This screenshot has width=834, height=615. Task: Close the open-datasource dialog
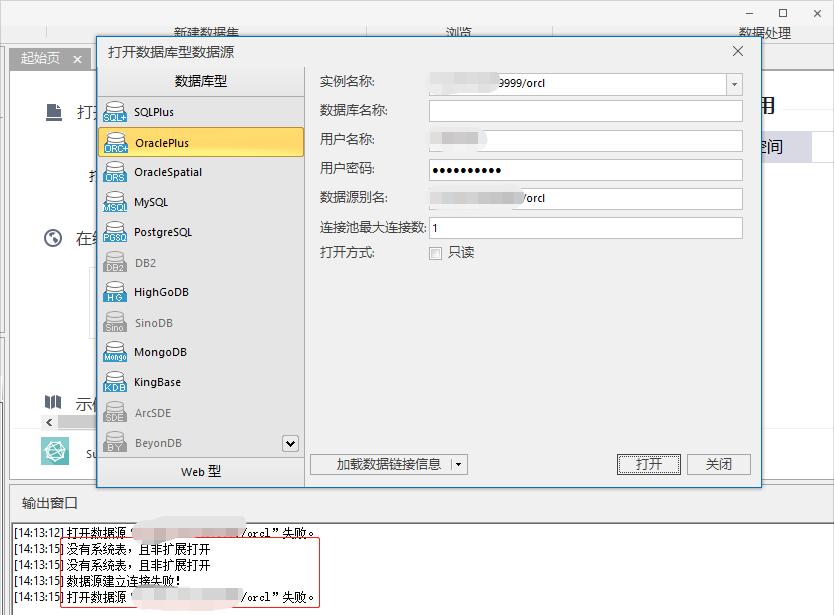click(x=738, y=51)
